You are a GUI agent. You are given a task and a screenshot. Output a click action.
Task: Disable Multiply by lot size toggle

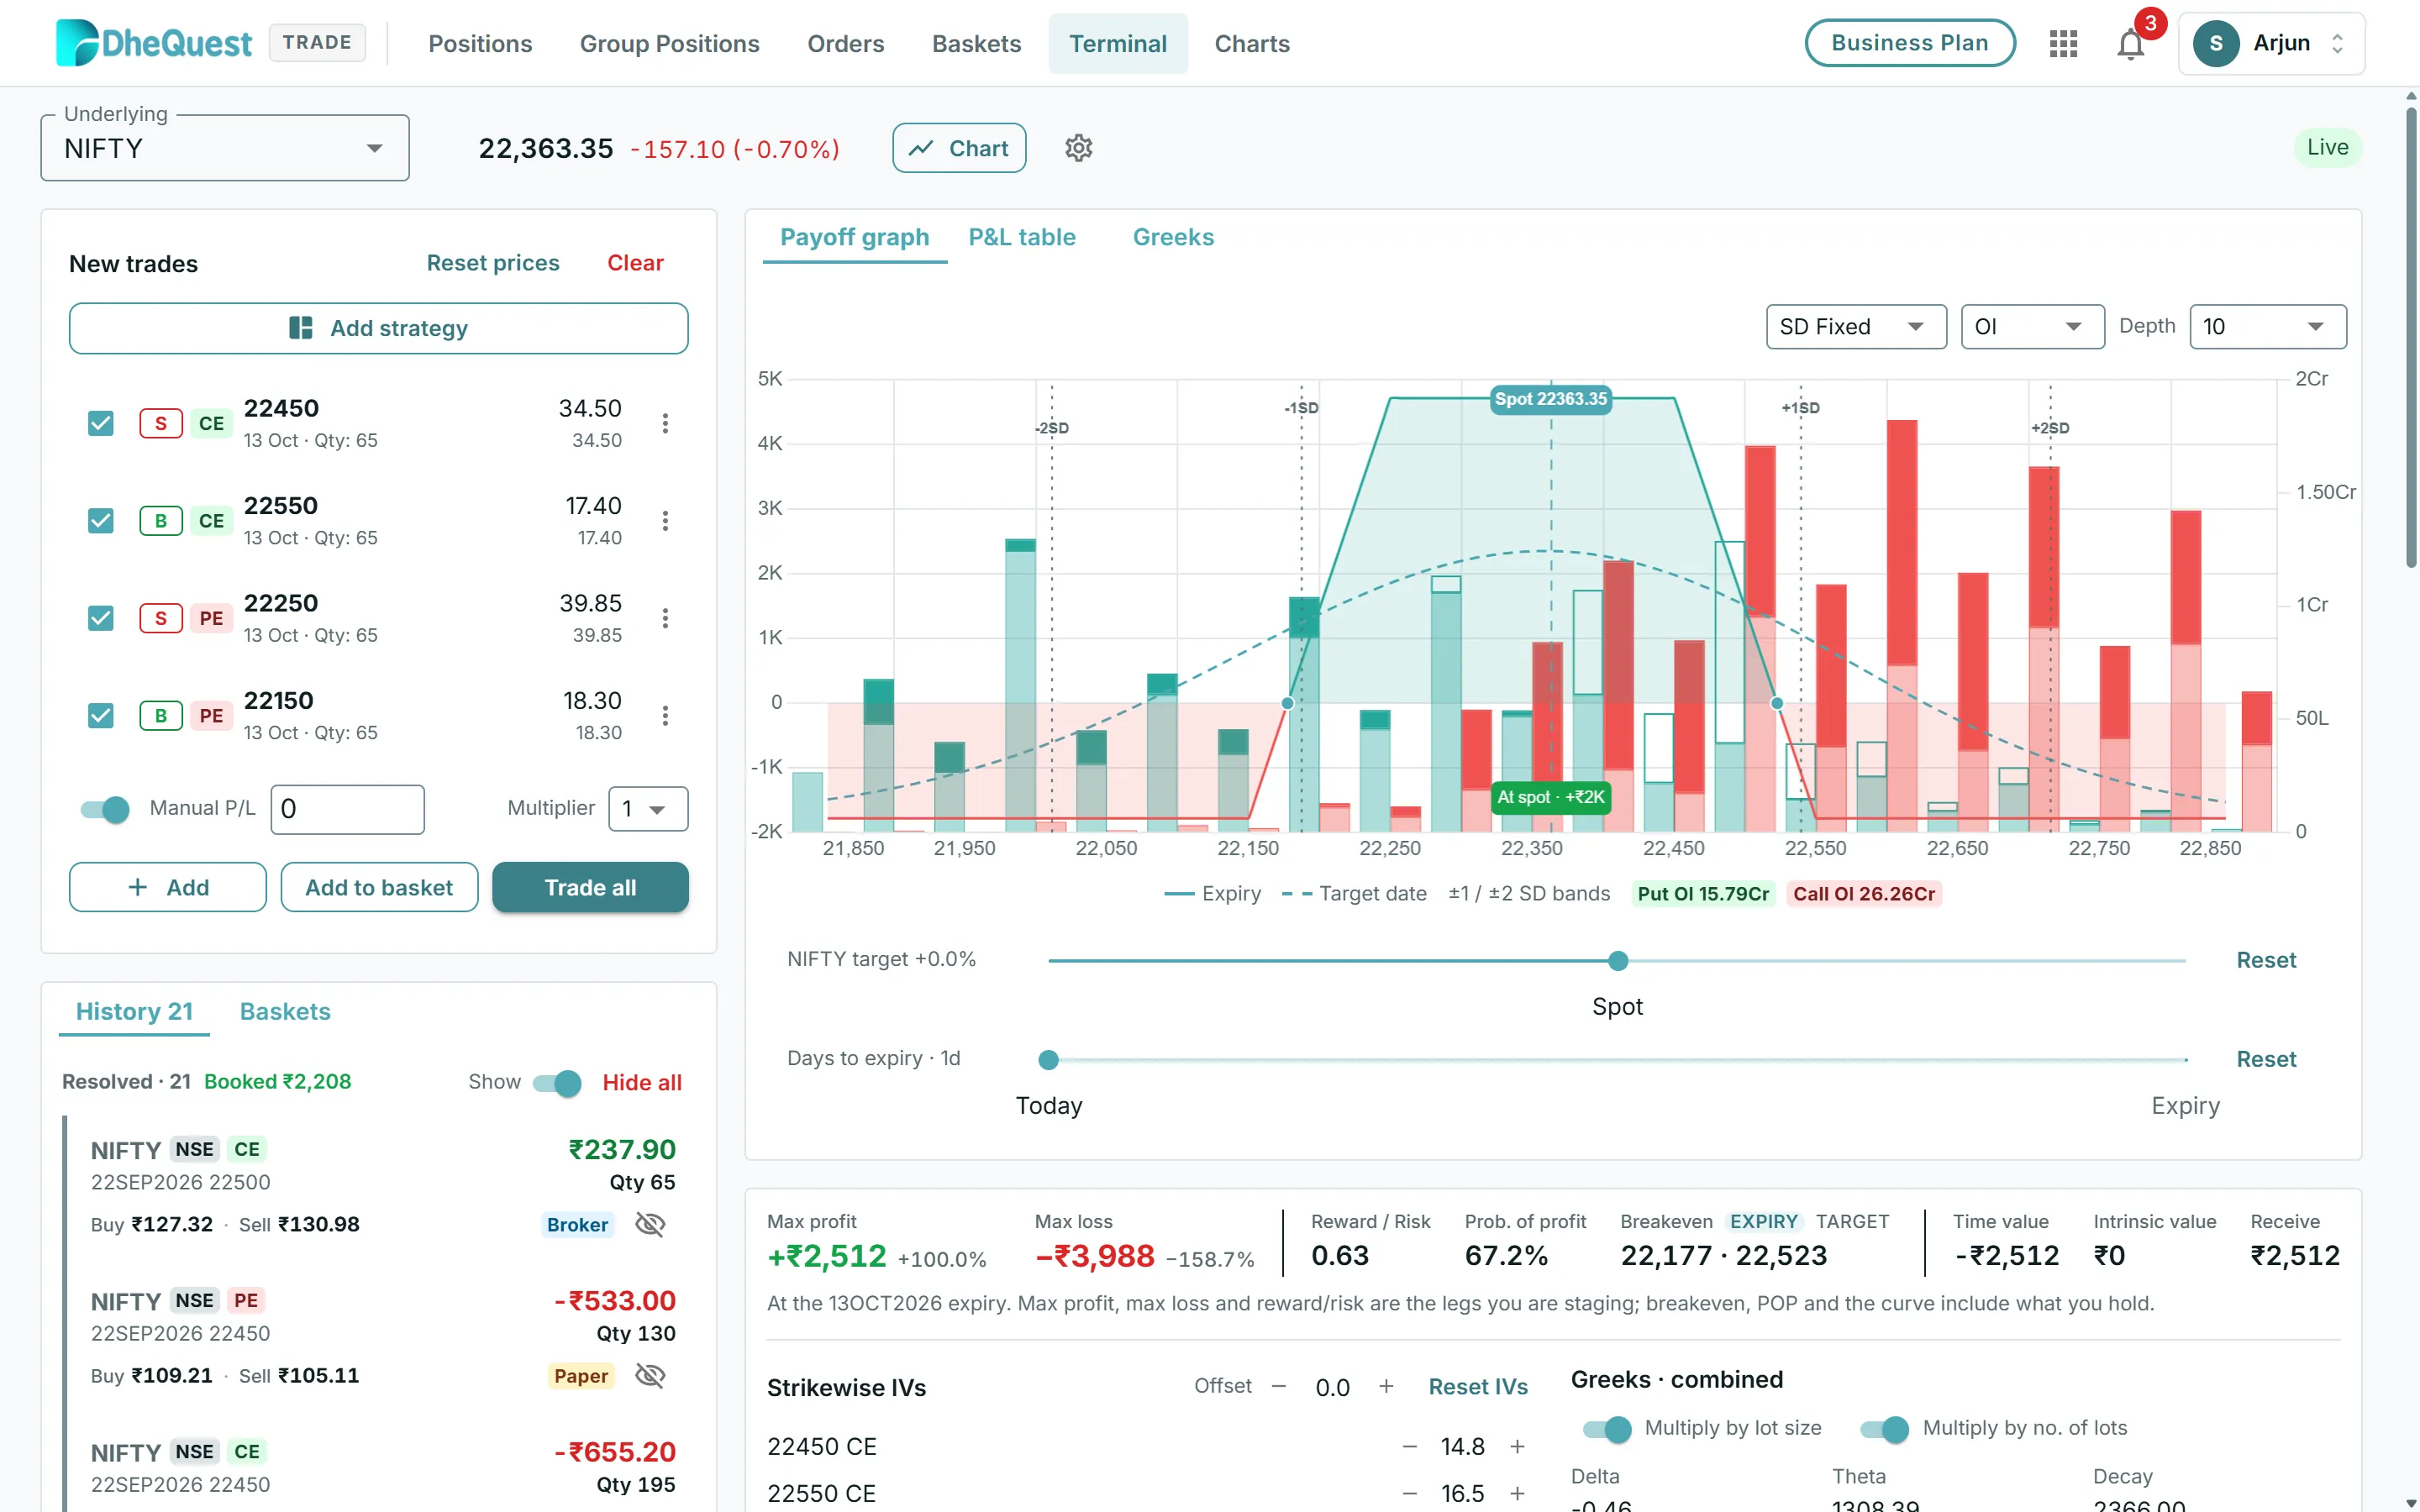click(x=1606, y=1428)
